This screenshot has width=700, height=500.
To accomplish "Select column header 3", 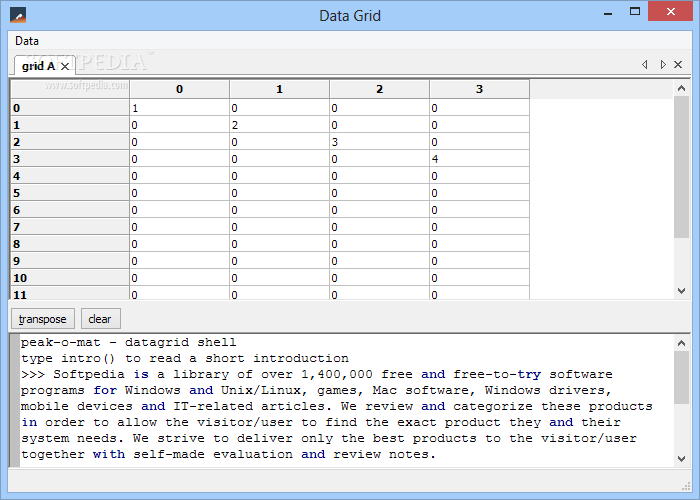I will 479,89.
